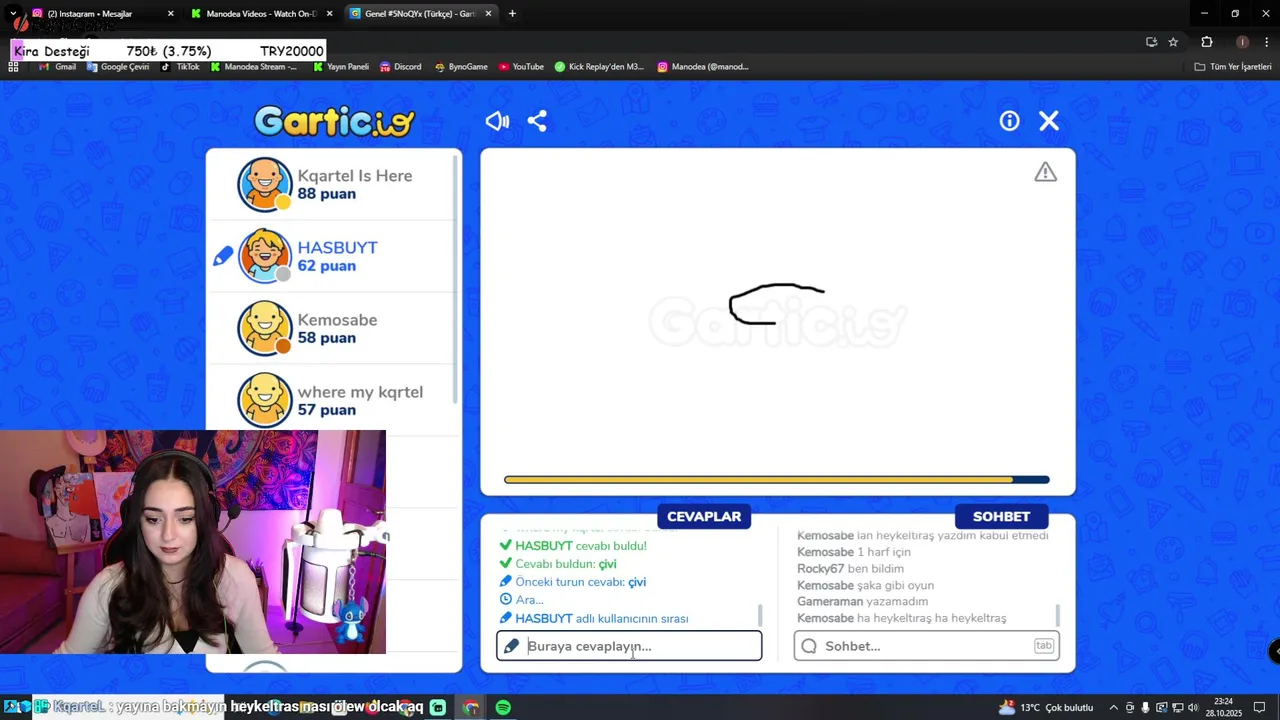The height and width of the screenshot is (720, 1280).
Task: Open the YouTube bookmark
Action: [521, 67]
